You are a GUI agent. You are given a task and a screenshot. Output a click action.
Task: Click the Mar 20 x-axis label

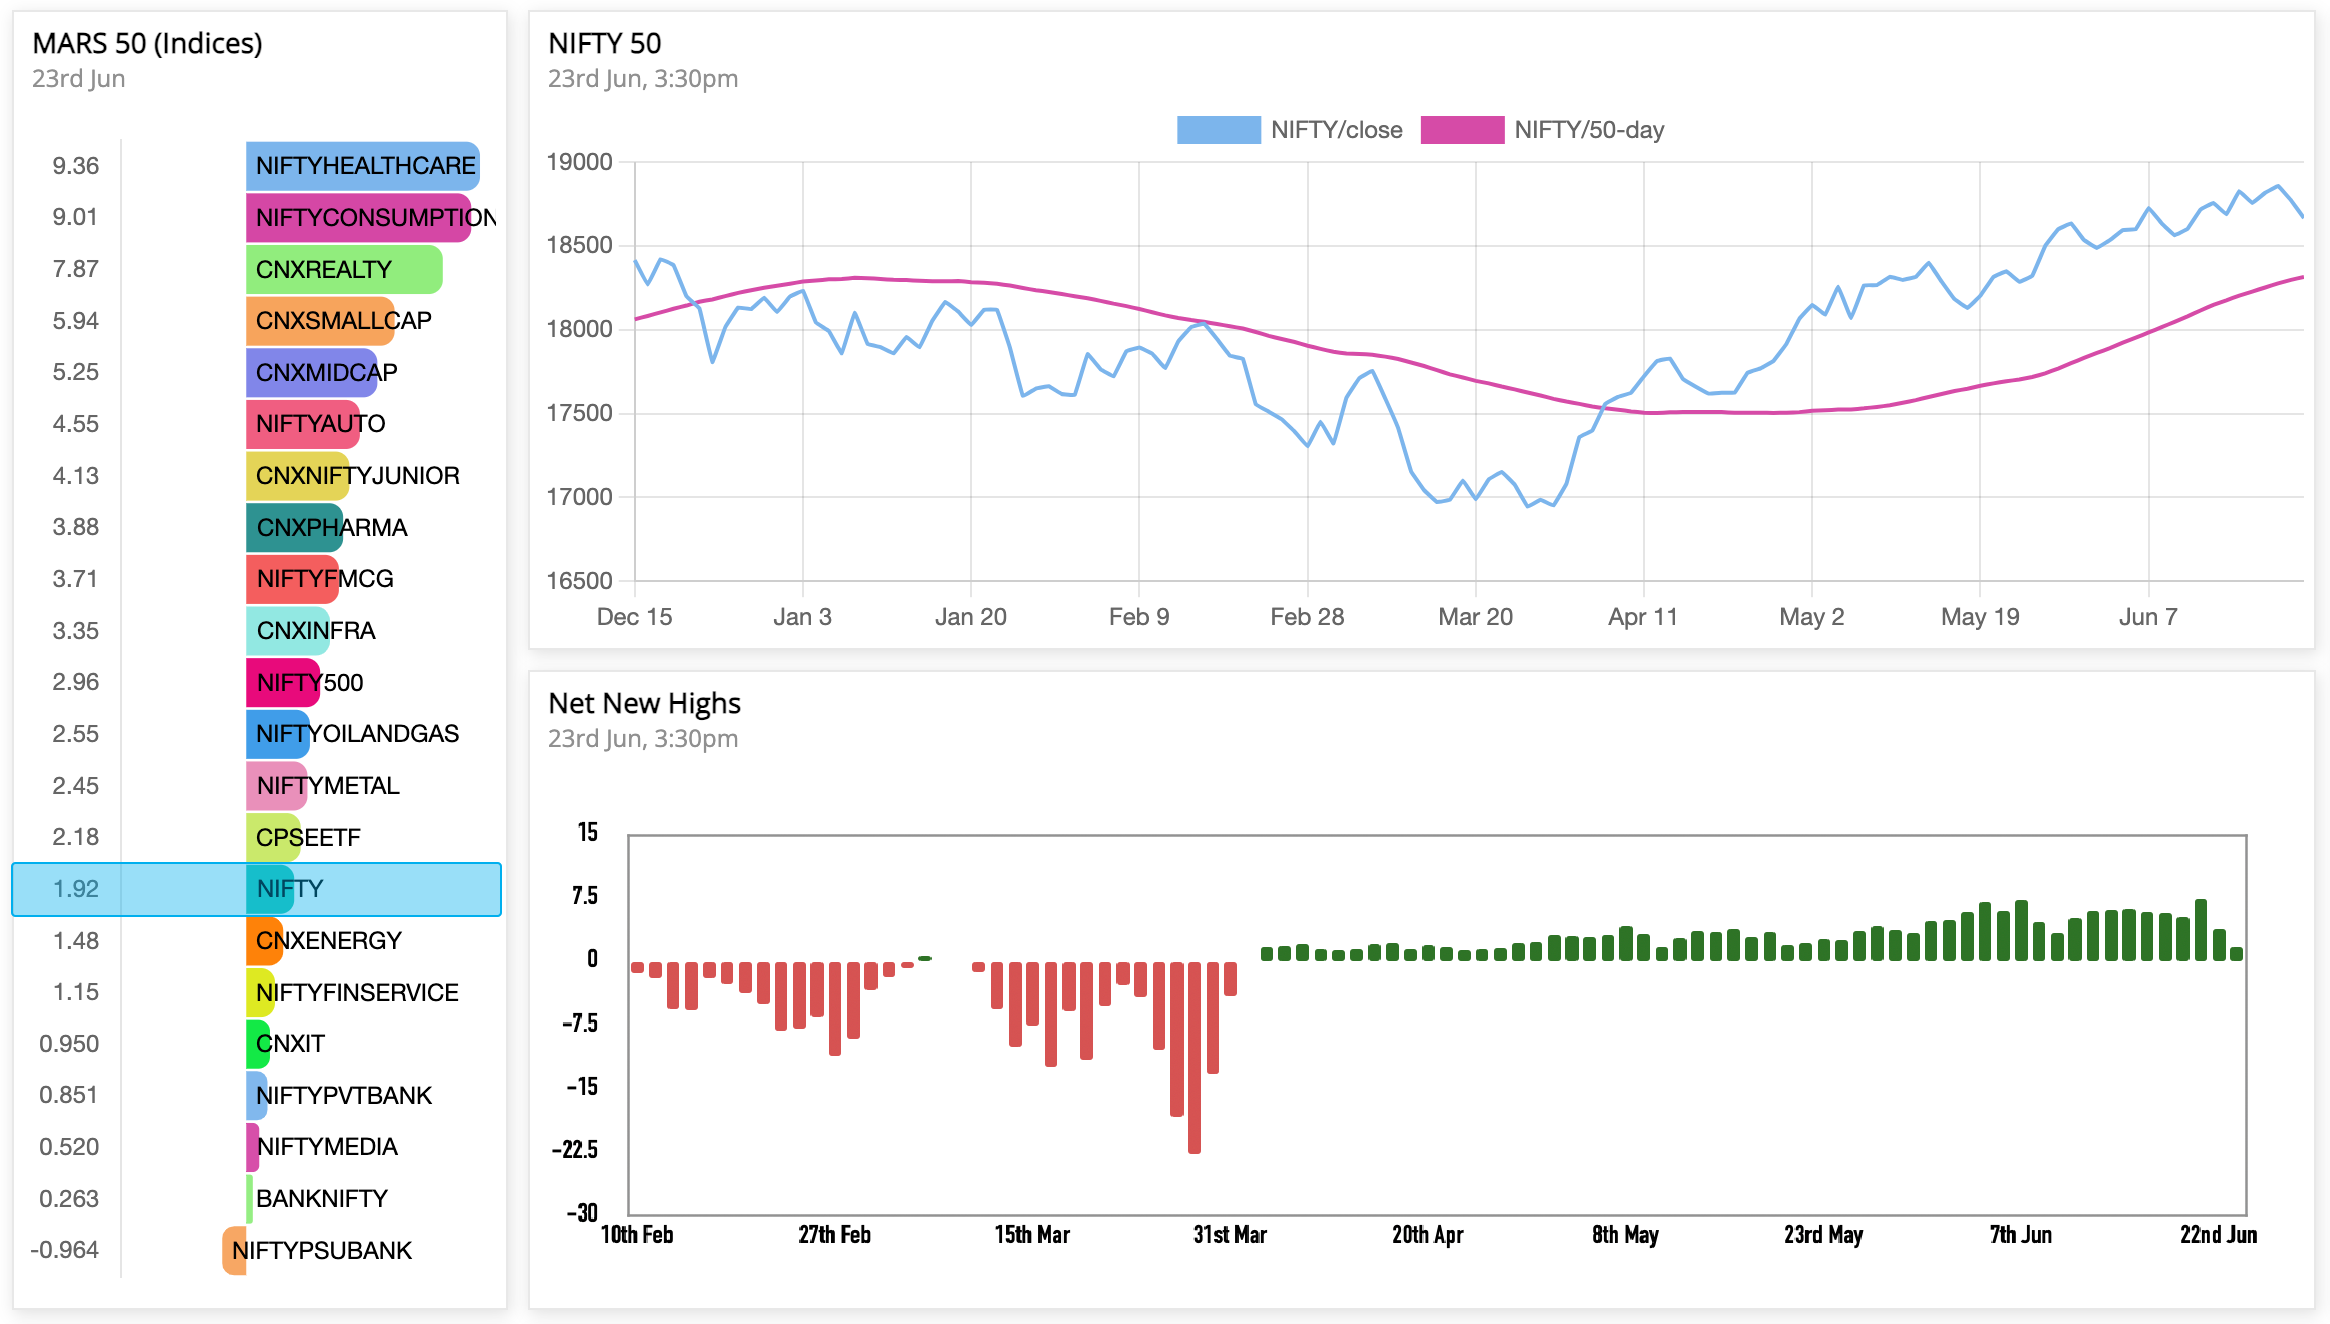coord(1476,617)
